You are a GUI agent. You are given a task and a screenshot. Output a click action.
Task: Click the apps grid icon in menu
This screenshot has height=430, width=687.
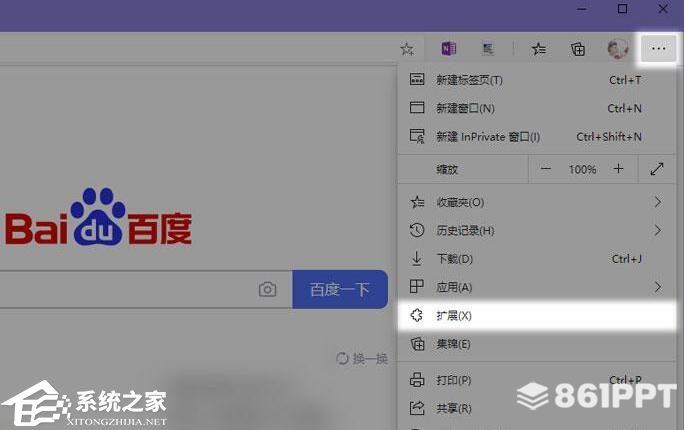click(x=416, y=287)
